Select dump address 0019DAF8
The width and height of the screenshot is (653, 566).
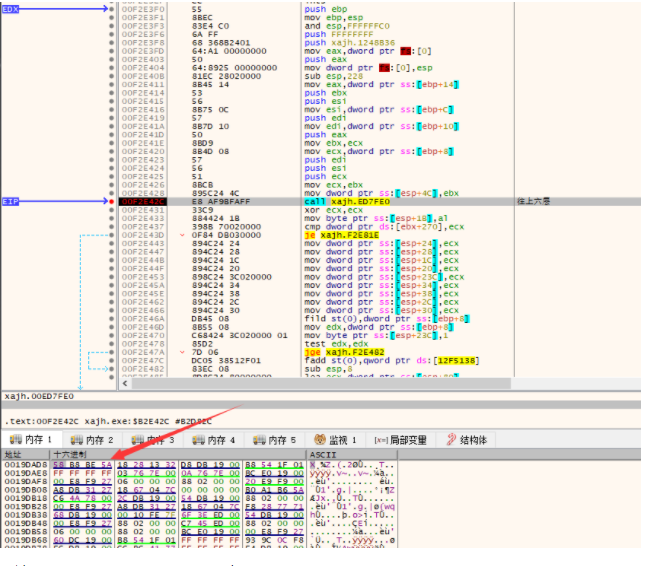(26, 481)
